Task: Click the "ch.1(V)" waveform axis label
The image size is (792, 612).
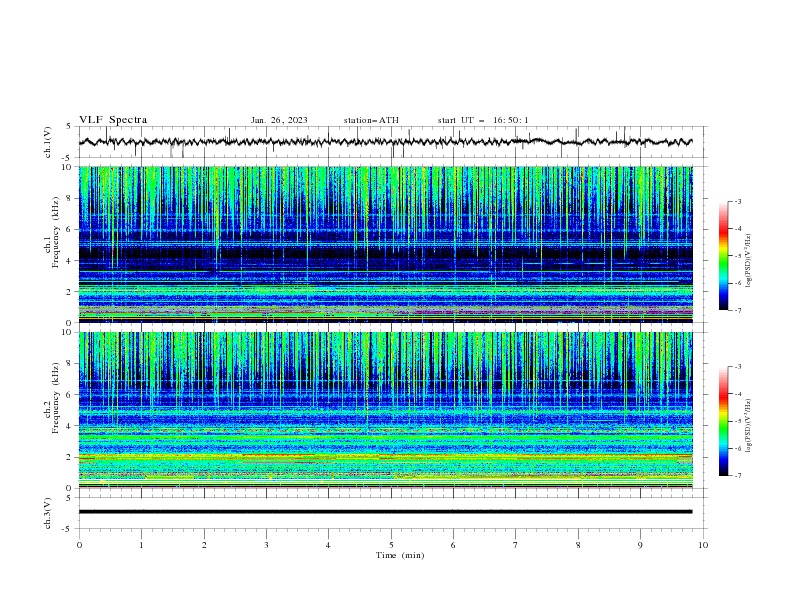Action: point(48,142)
